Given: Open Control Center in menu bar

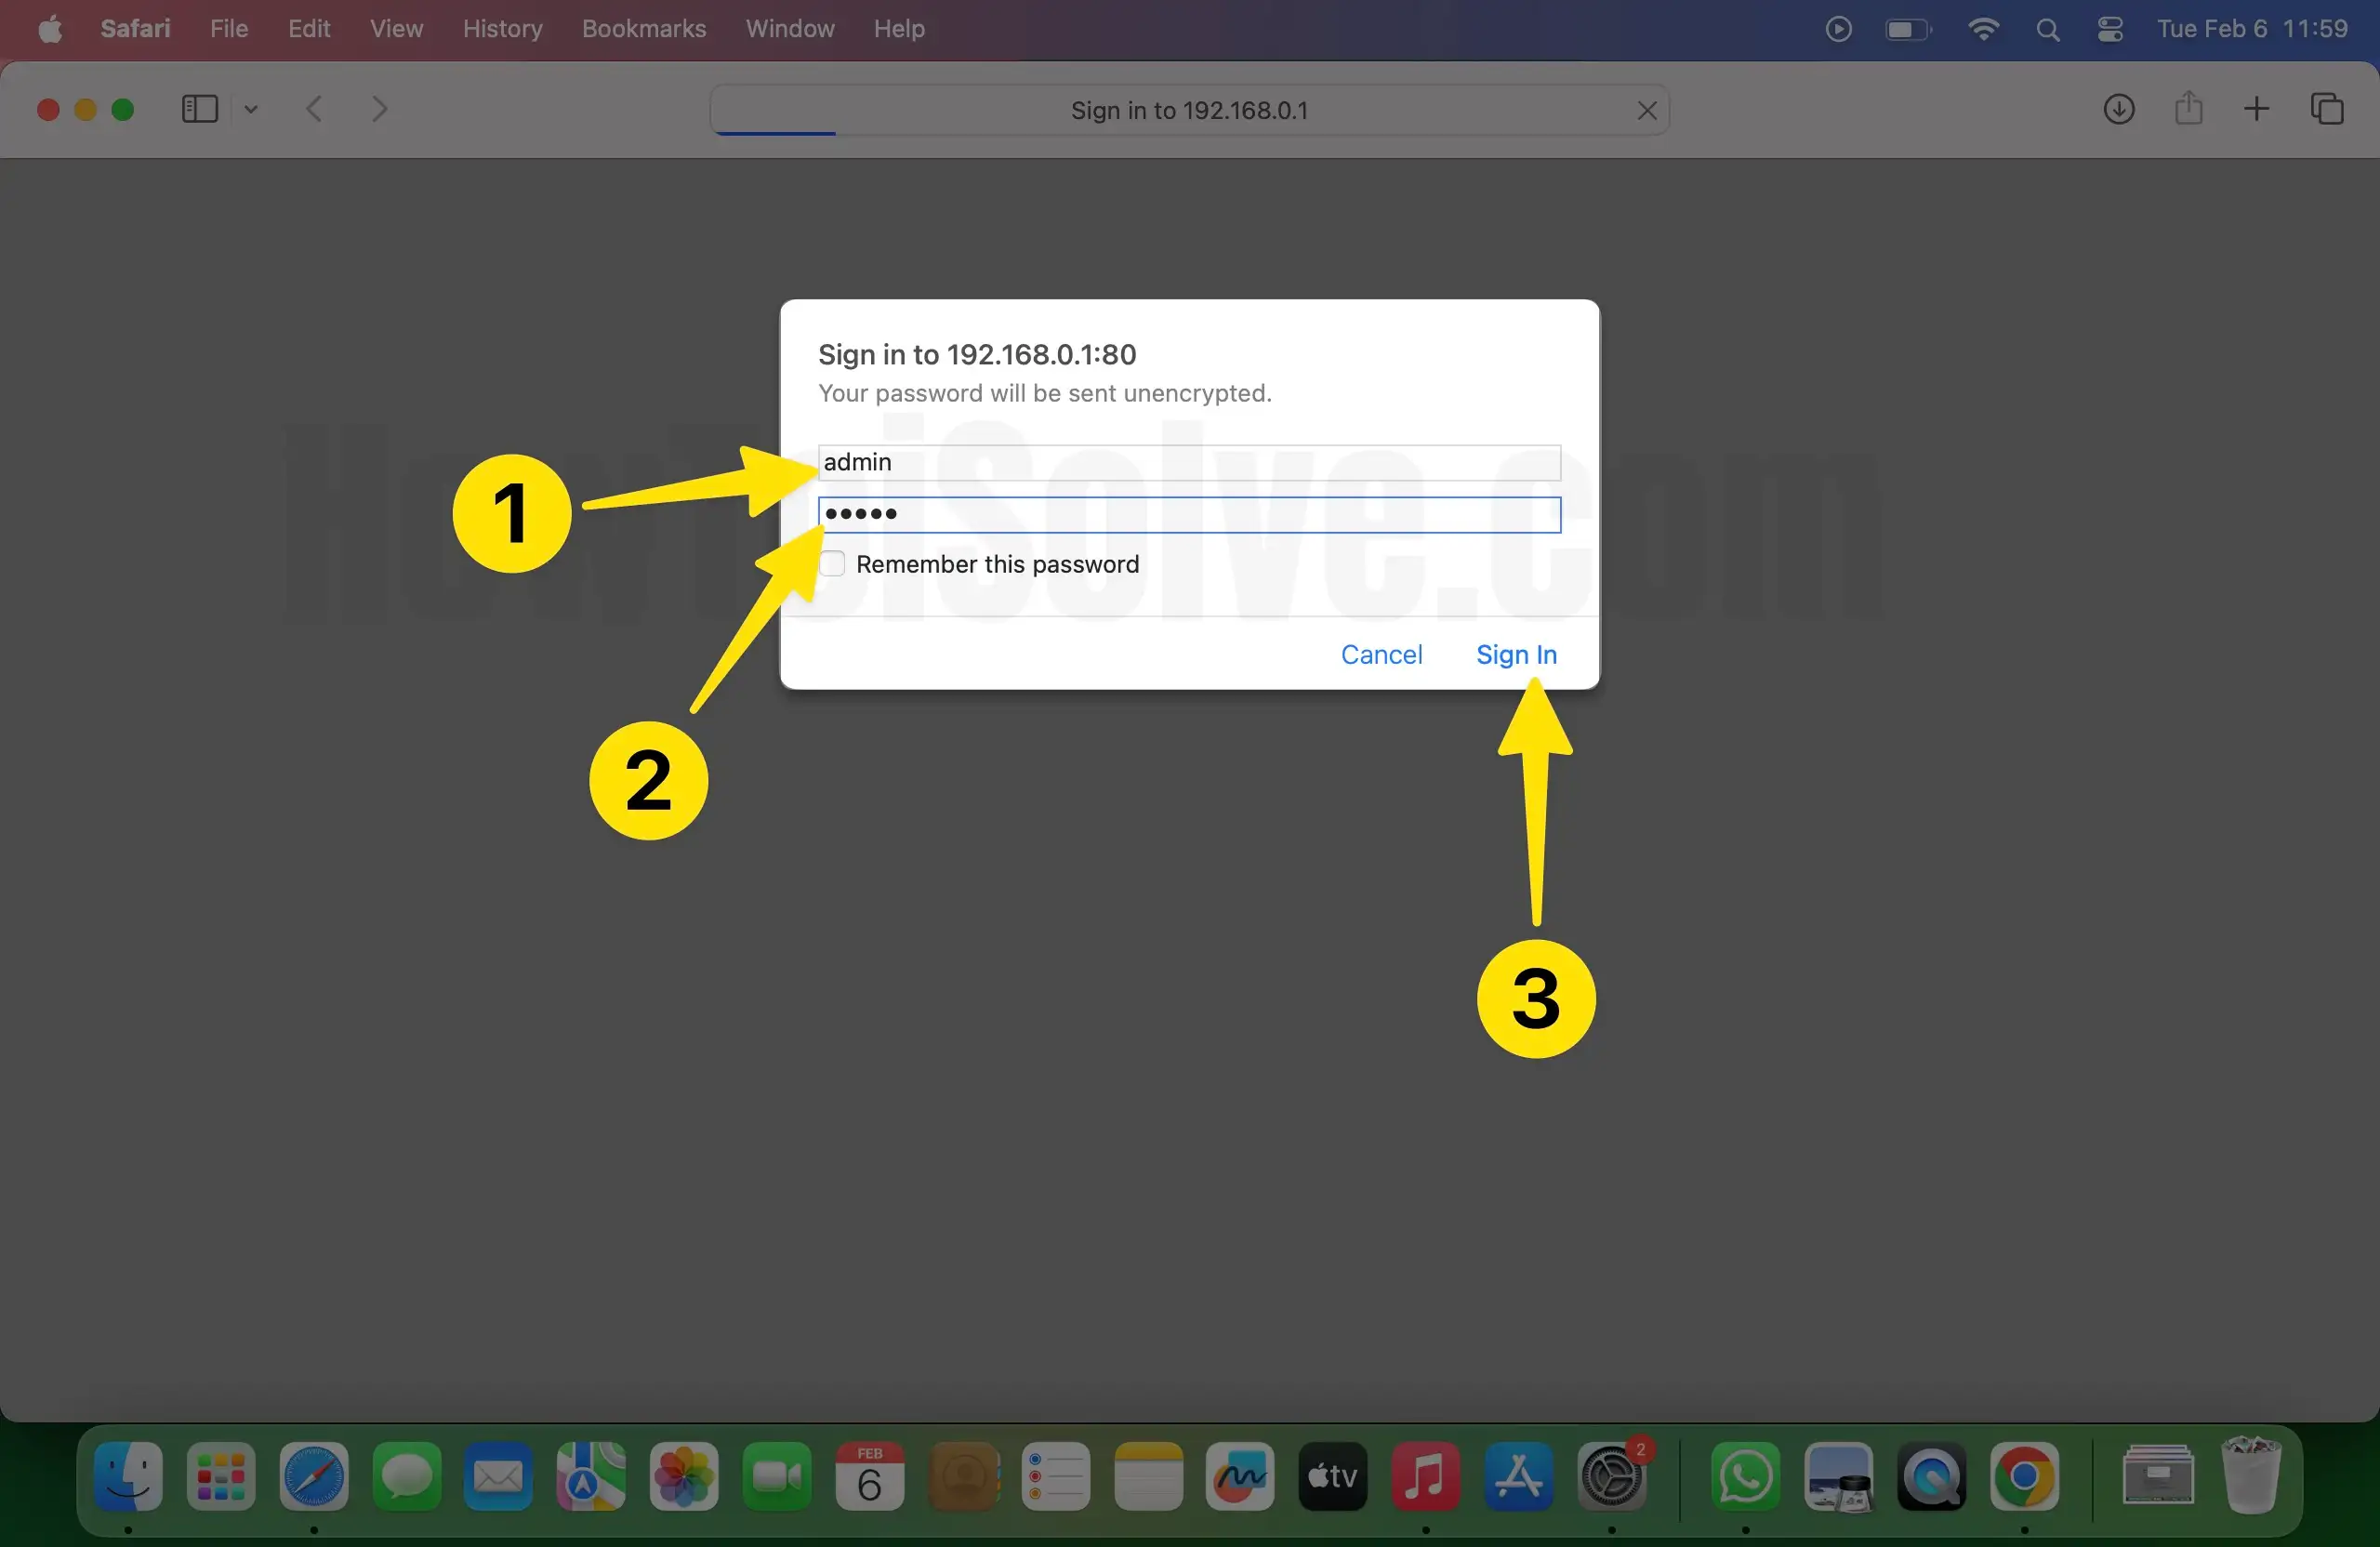Looking at the screenshot, I should click(2109, 29).
